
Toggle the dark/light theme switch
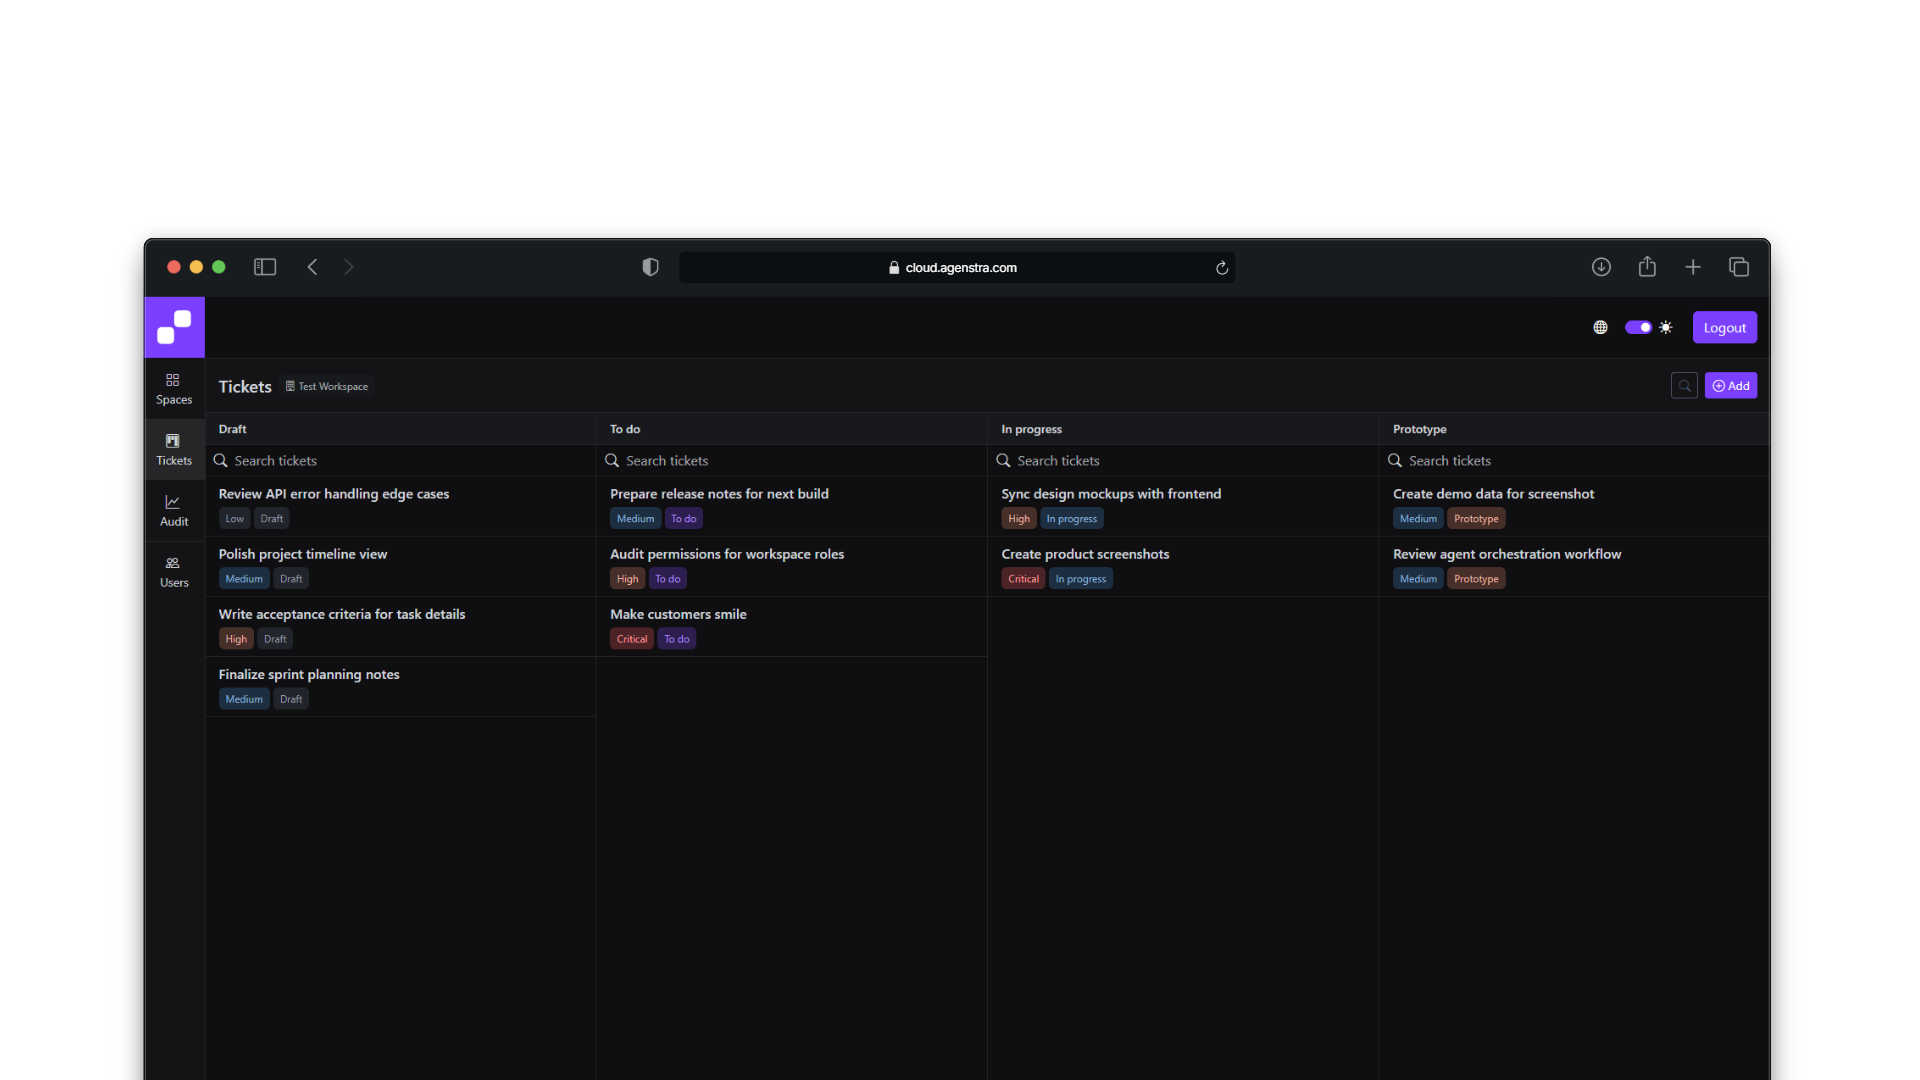[x=1638, y=327]
